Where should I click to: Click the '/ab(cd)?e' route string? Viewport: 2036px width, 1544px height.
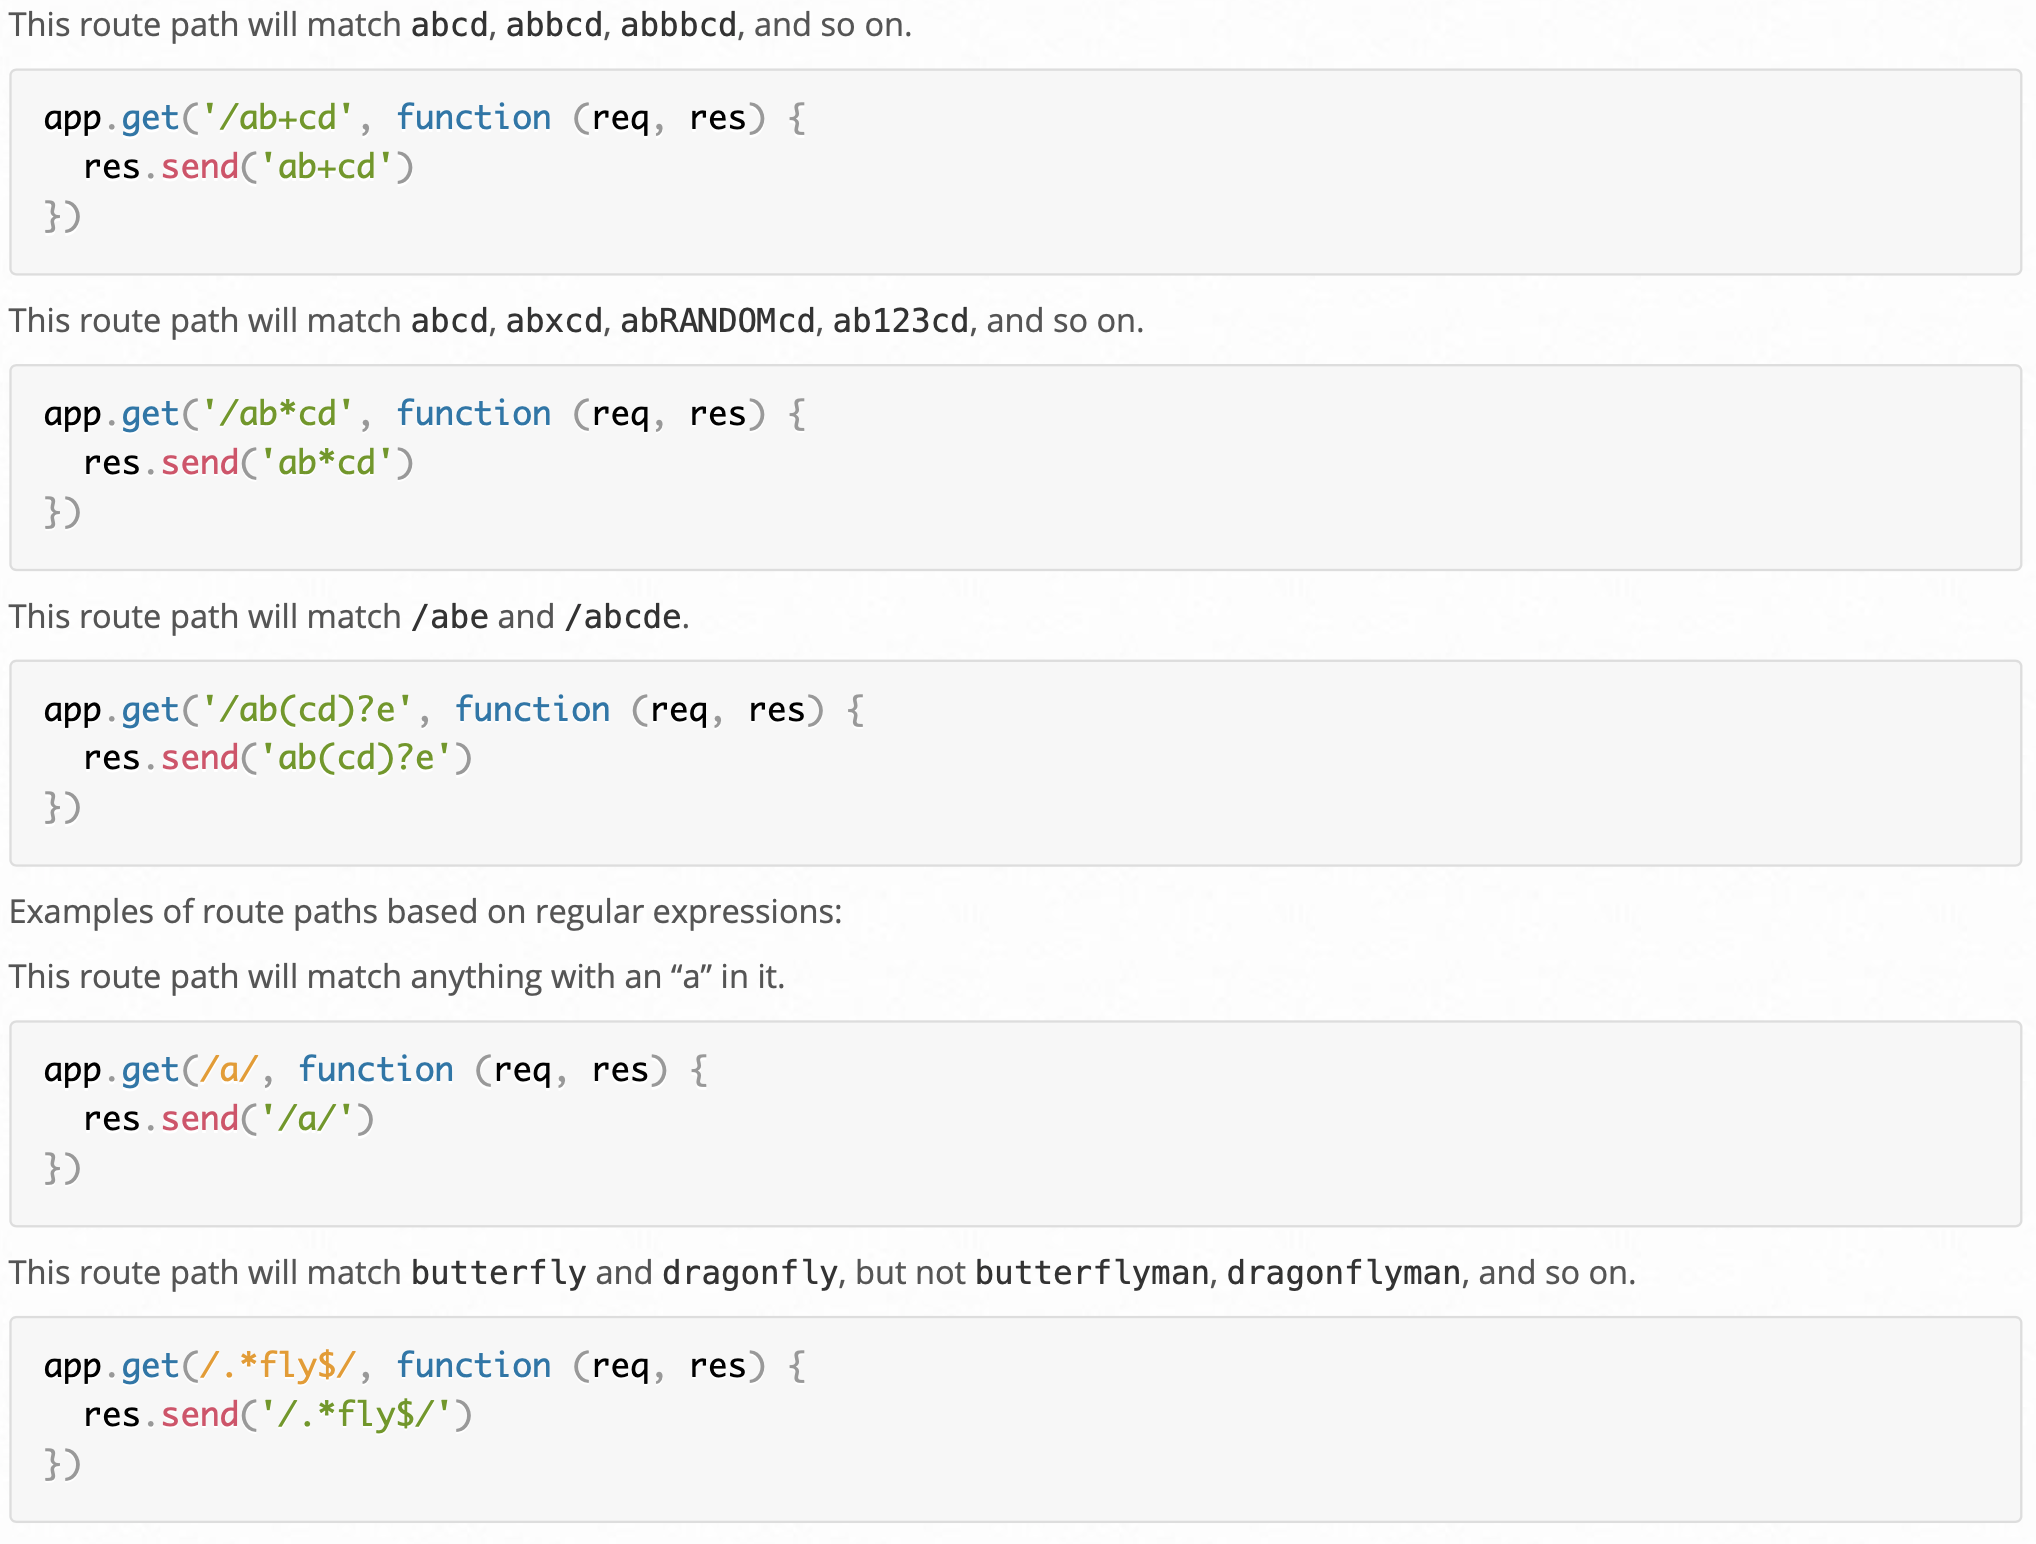pos(306,710)
